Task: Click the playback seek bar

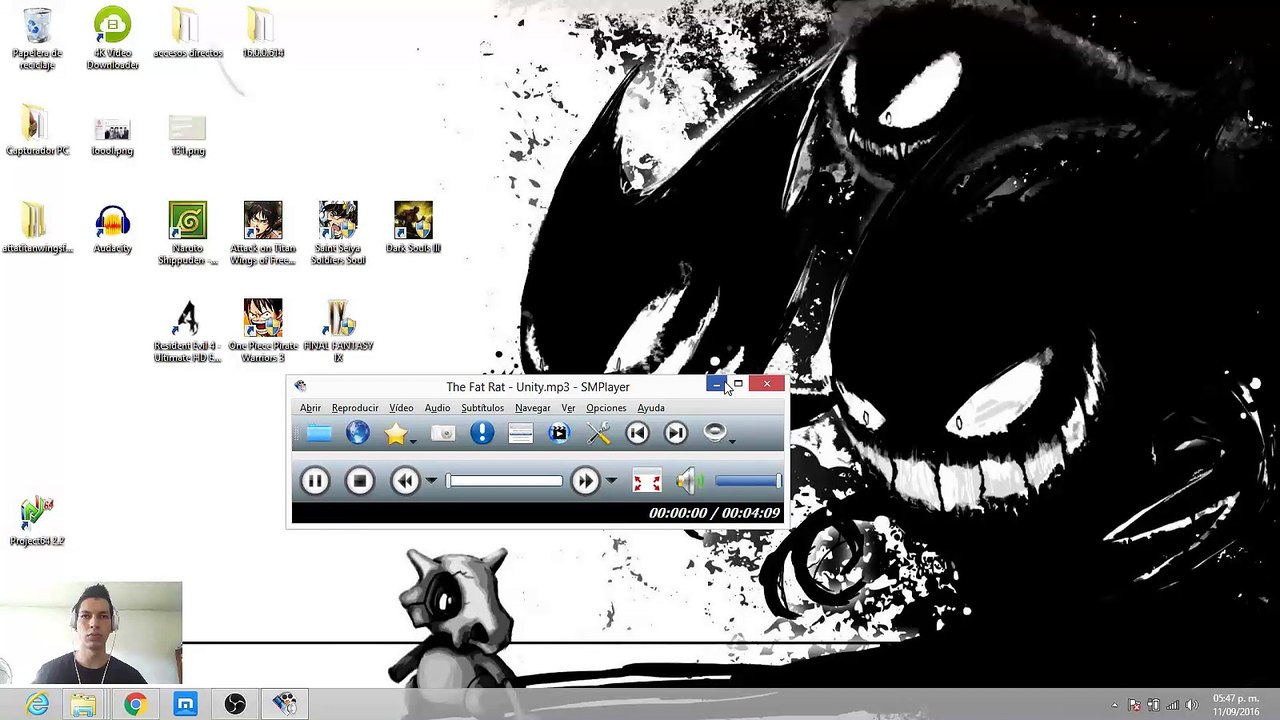Action: (x=504, y=482)
